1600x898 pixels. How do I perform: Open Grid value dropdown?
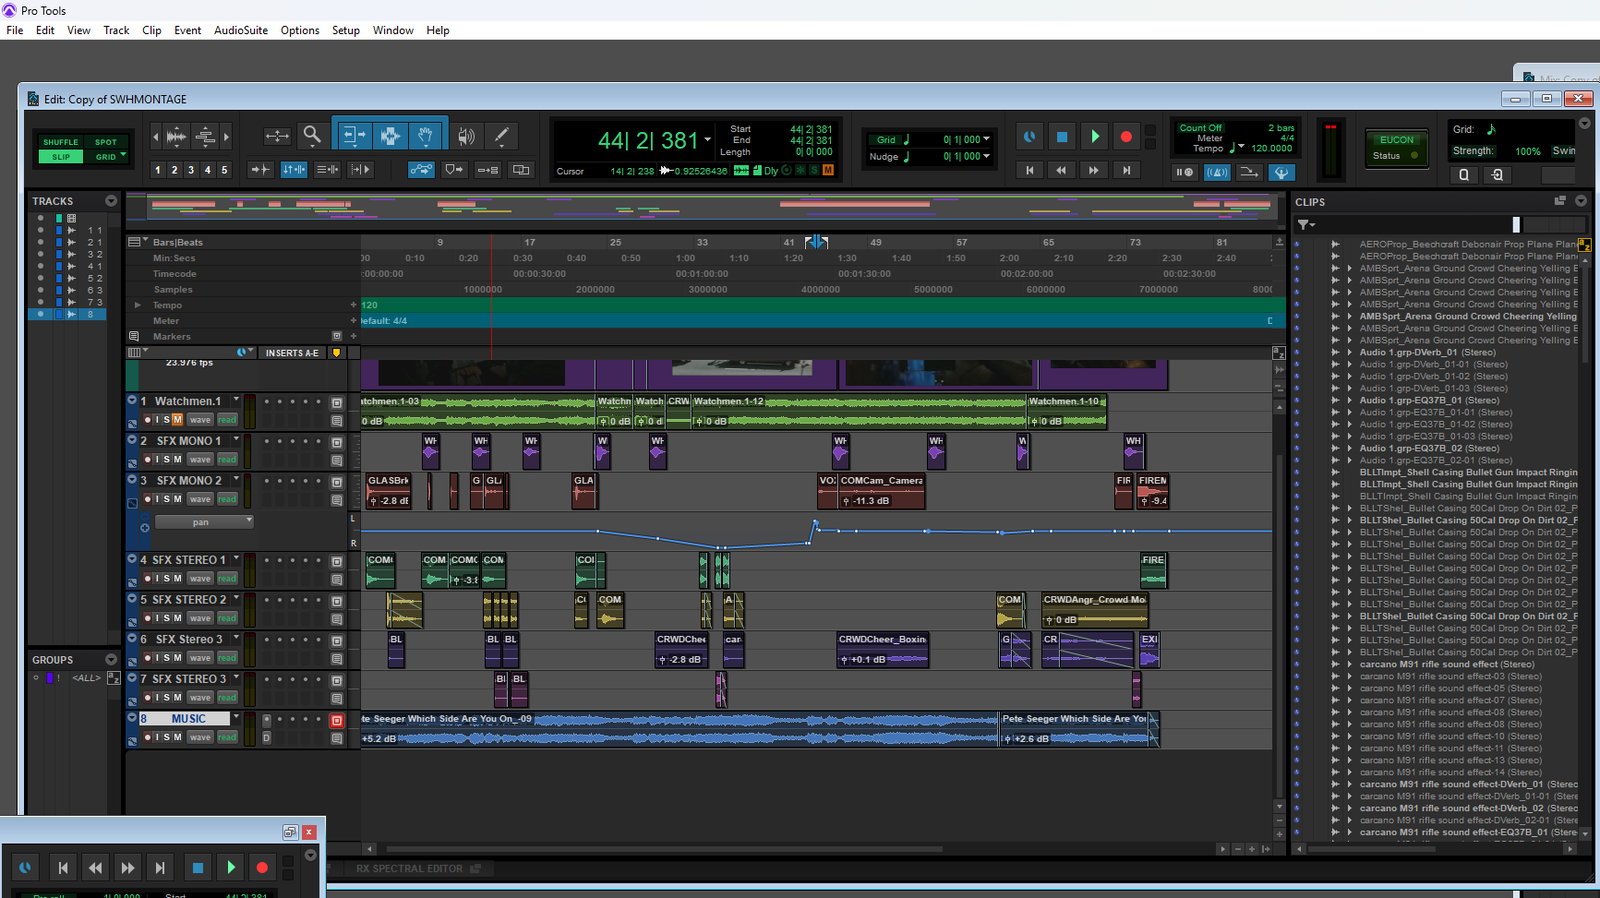(x=986, y=139)
